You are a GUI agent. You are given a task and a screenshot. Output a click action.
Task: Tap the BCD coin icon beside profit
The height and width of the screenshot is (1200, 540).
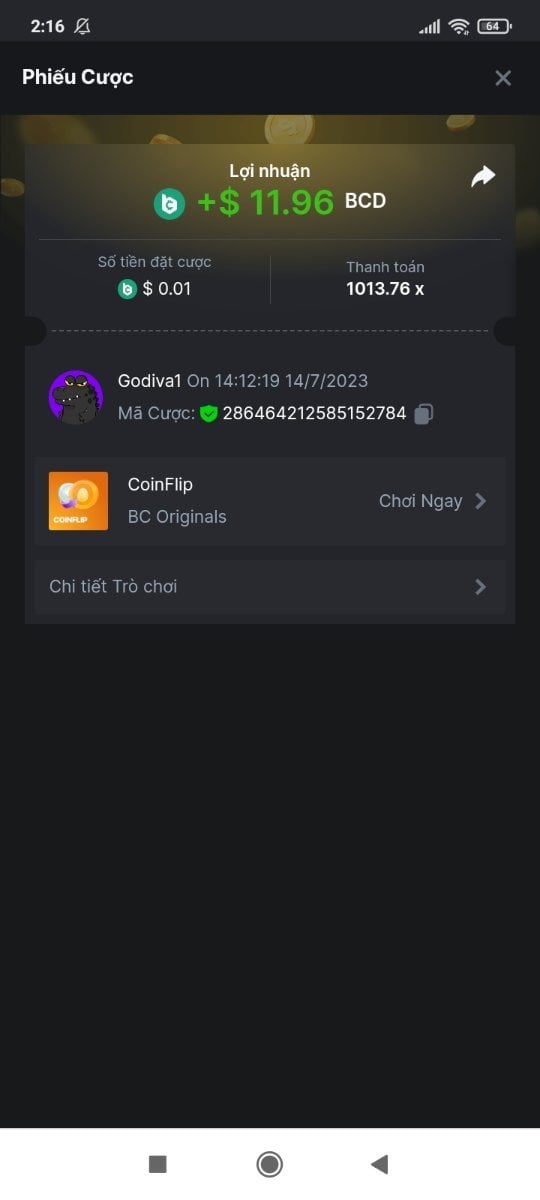coord(170,204)
